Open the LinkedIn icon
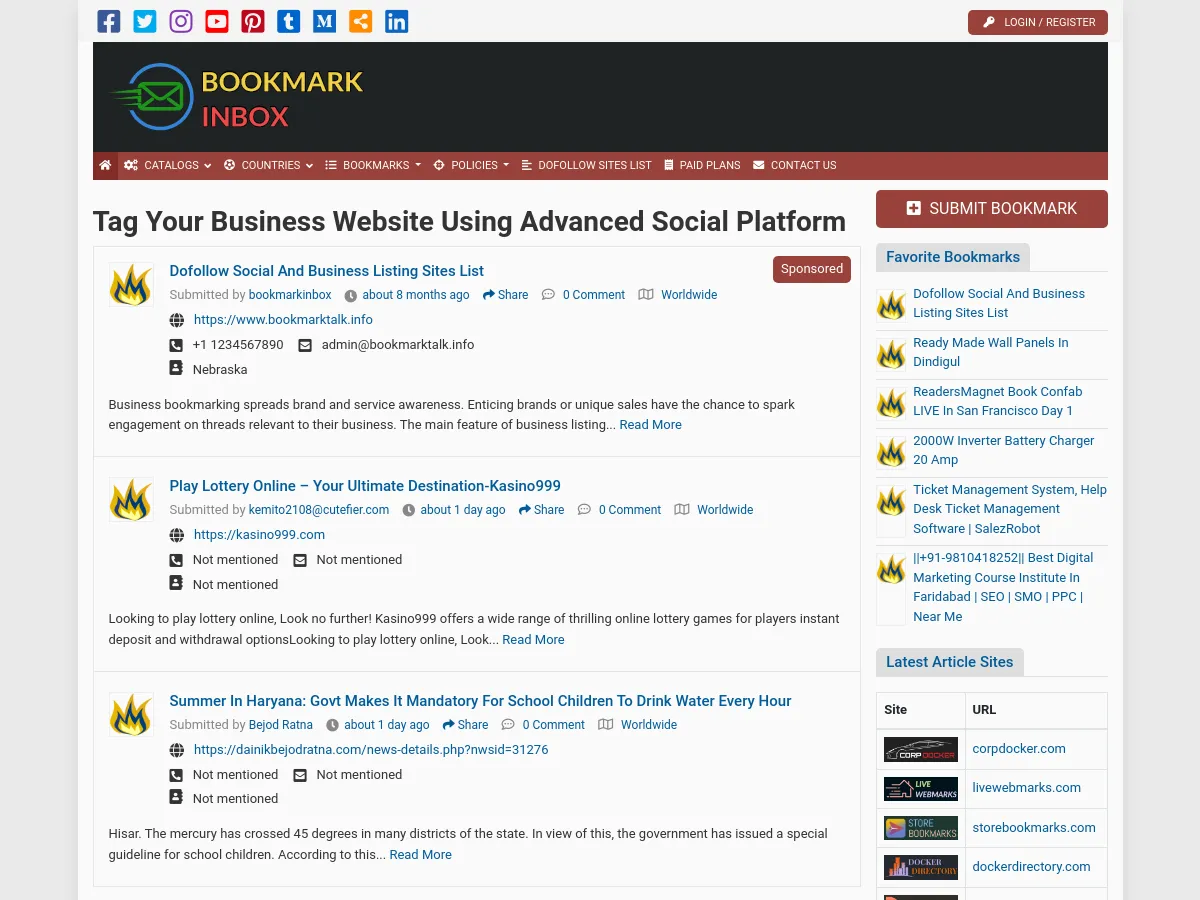The width and height of the screenshot is (1200, 900). (x=397, y=22)
